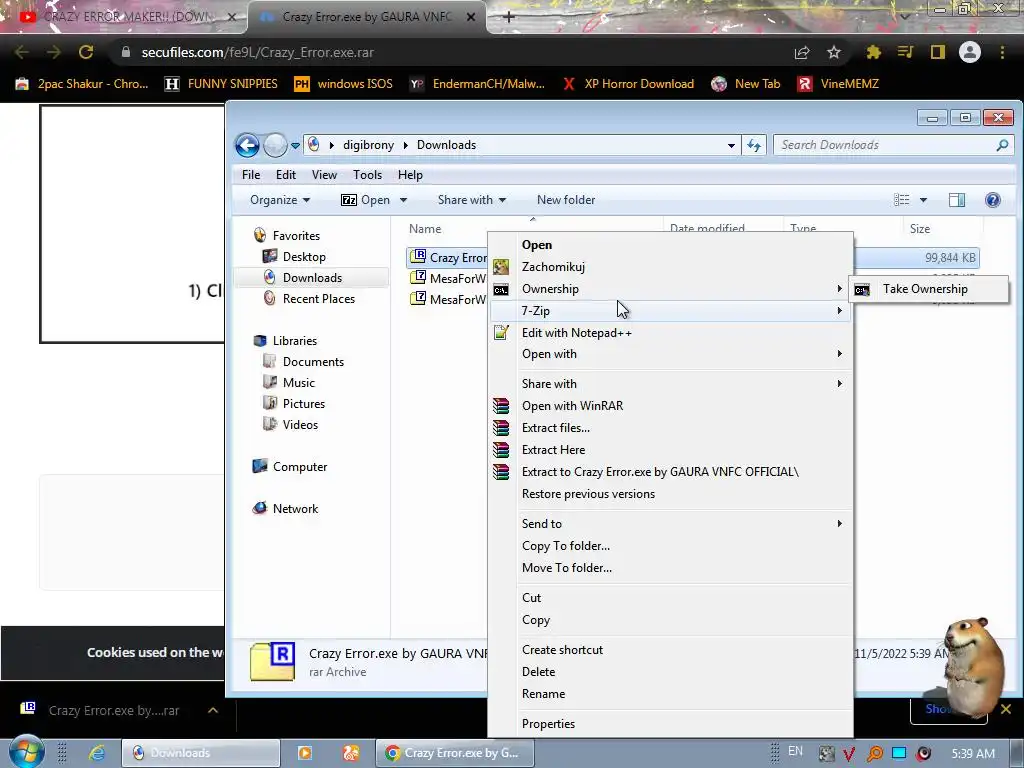The height and width of the screenshot is (768, 1024).
Task: Open the VineMEMZ bookmark
Action: point(839,84)
